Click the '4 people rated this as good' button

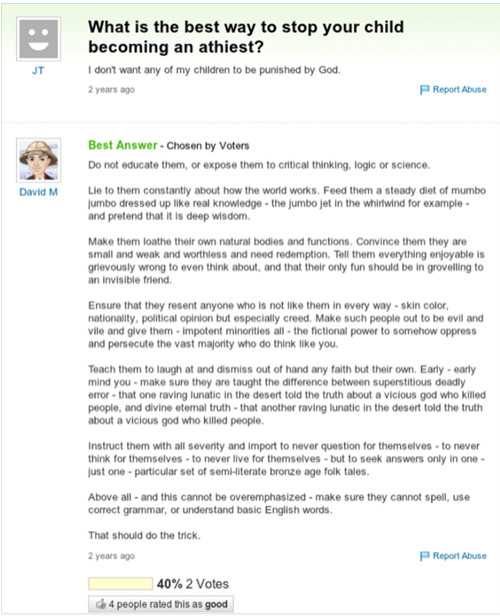click(161, 604)
